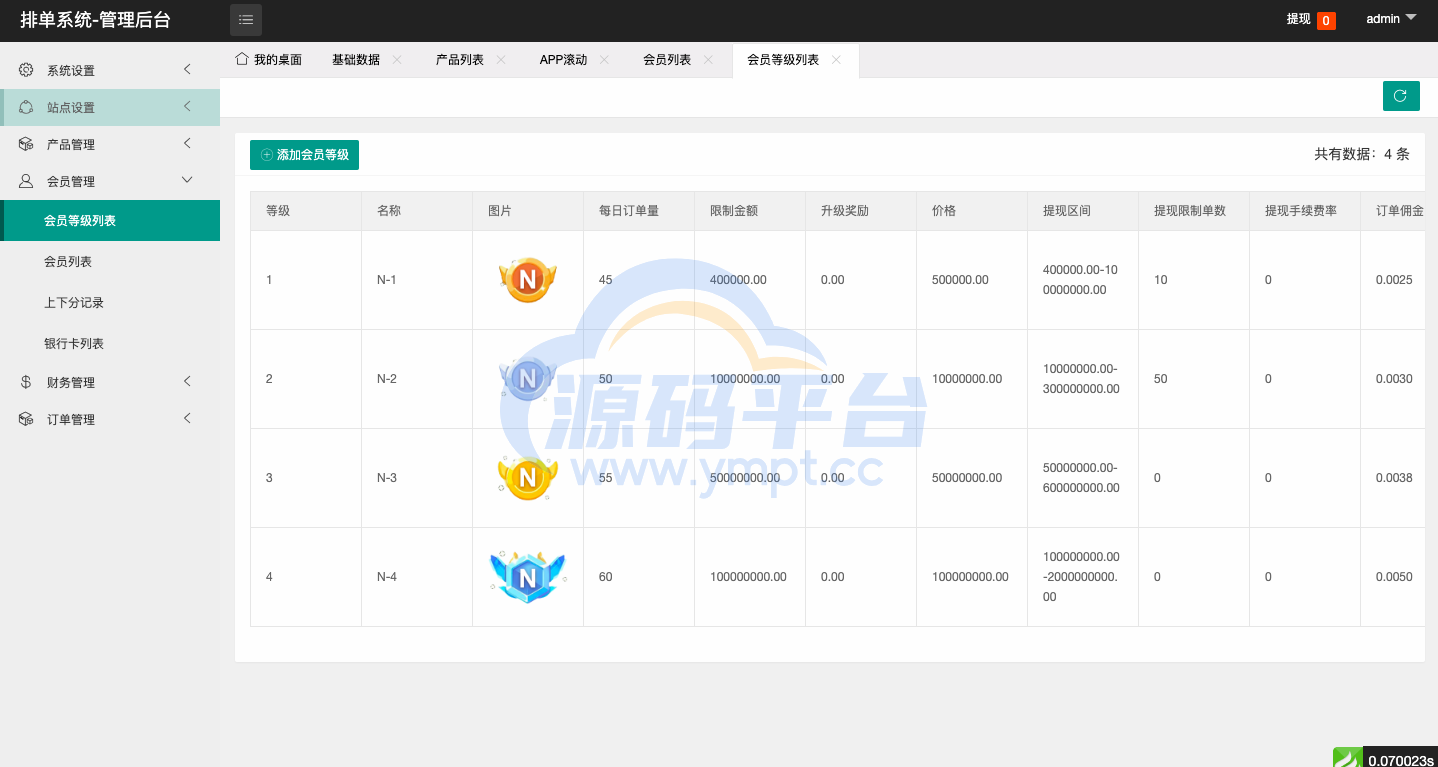Click the 排单系统-管理后台 title

coord(96,20)
